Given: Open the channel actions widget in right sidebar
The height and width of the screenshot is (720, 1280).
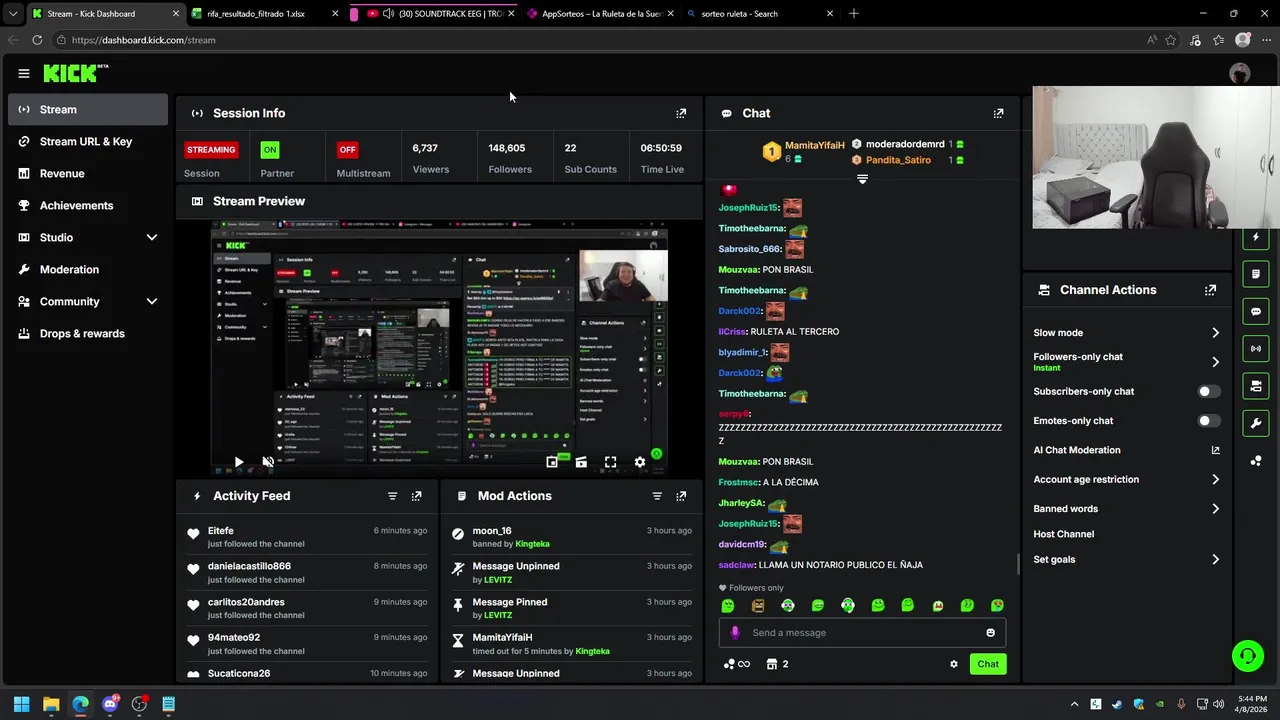Looking at the screenshot, I should [1256, 386].
